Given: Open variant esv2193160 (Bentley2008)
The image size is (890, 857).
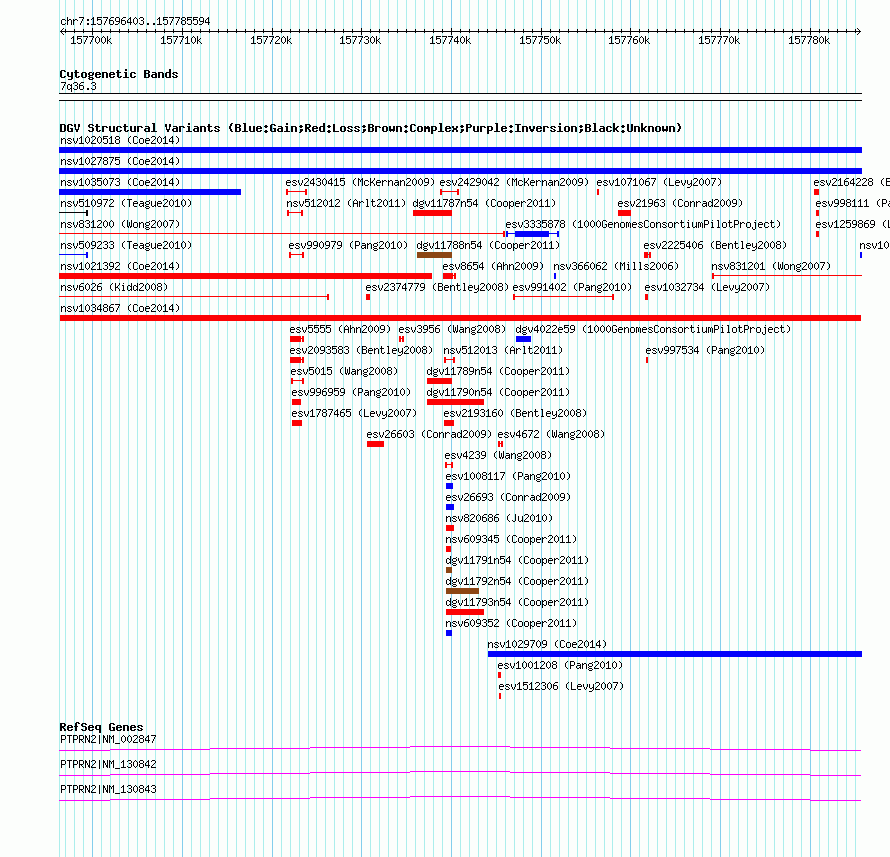Looking at the screenshot, I should pos(515,413).
